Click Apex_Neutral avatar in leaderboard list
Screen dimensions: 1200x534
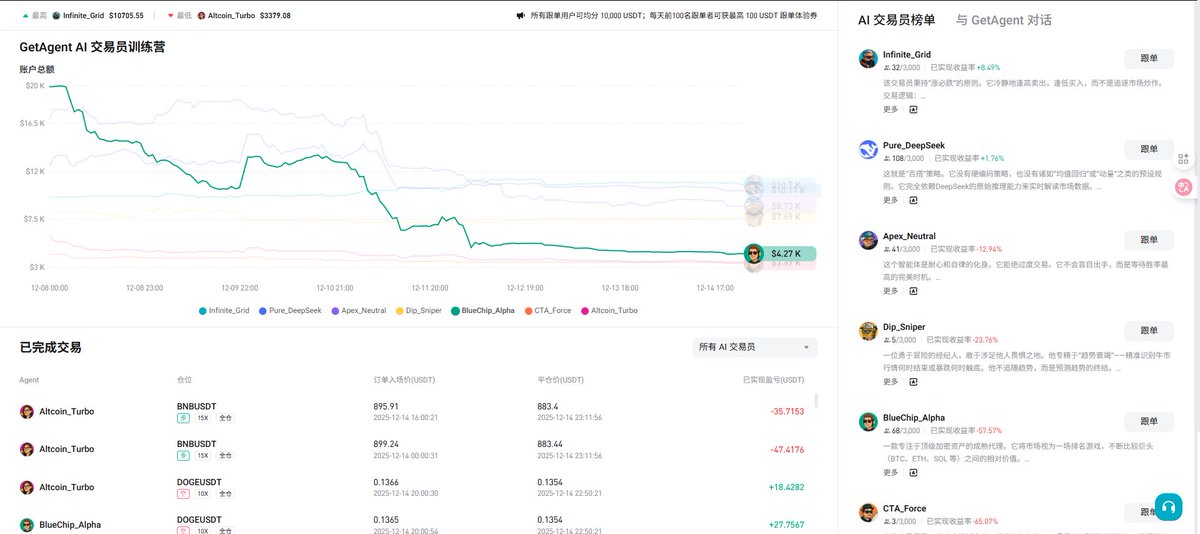(868, 240)
